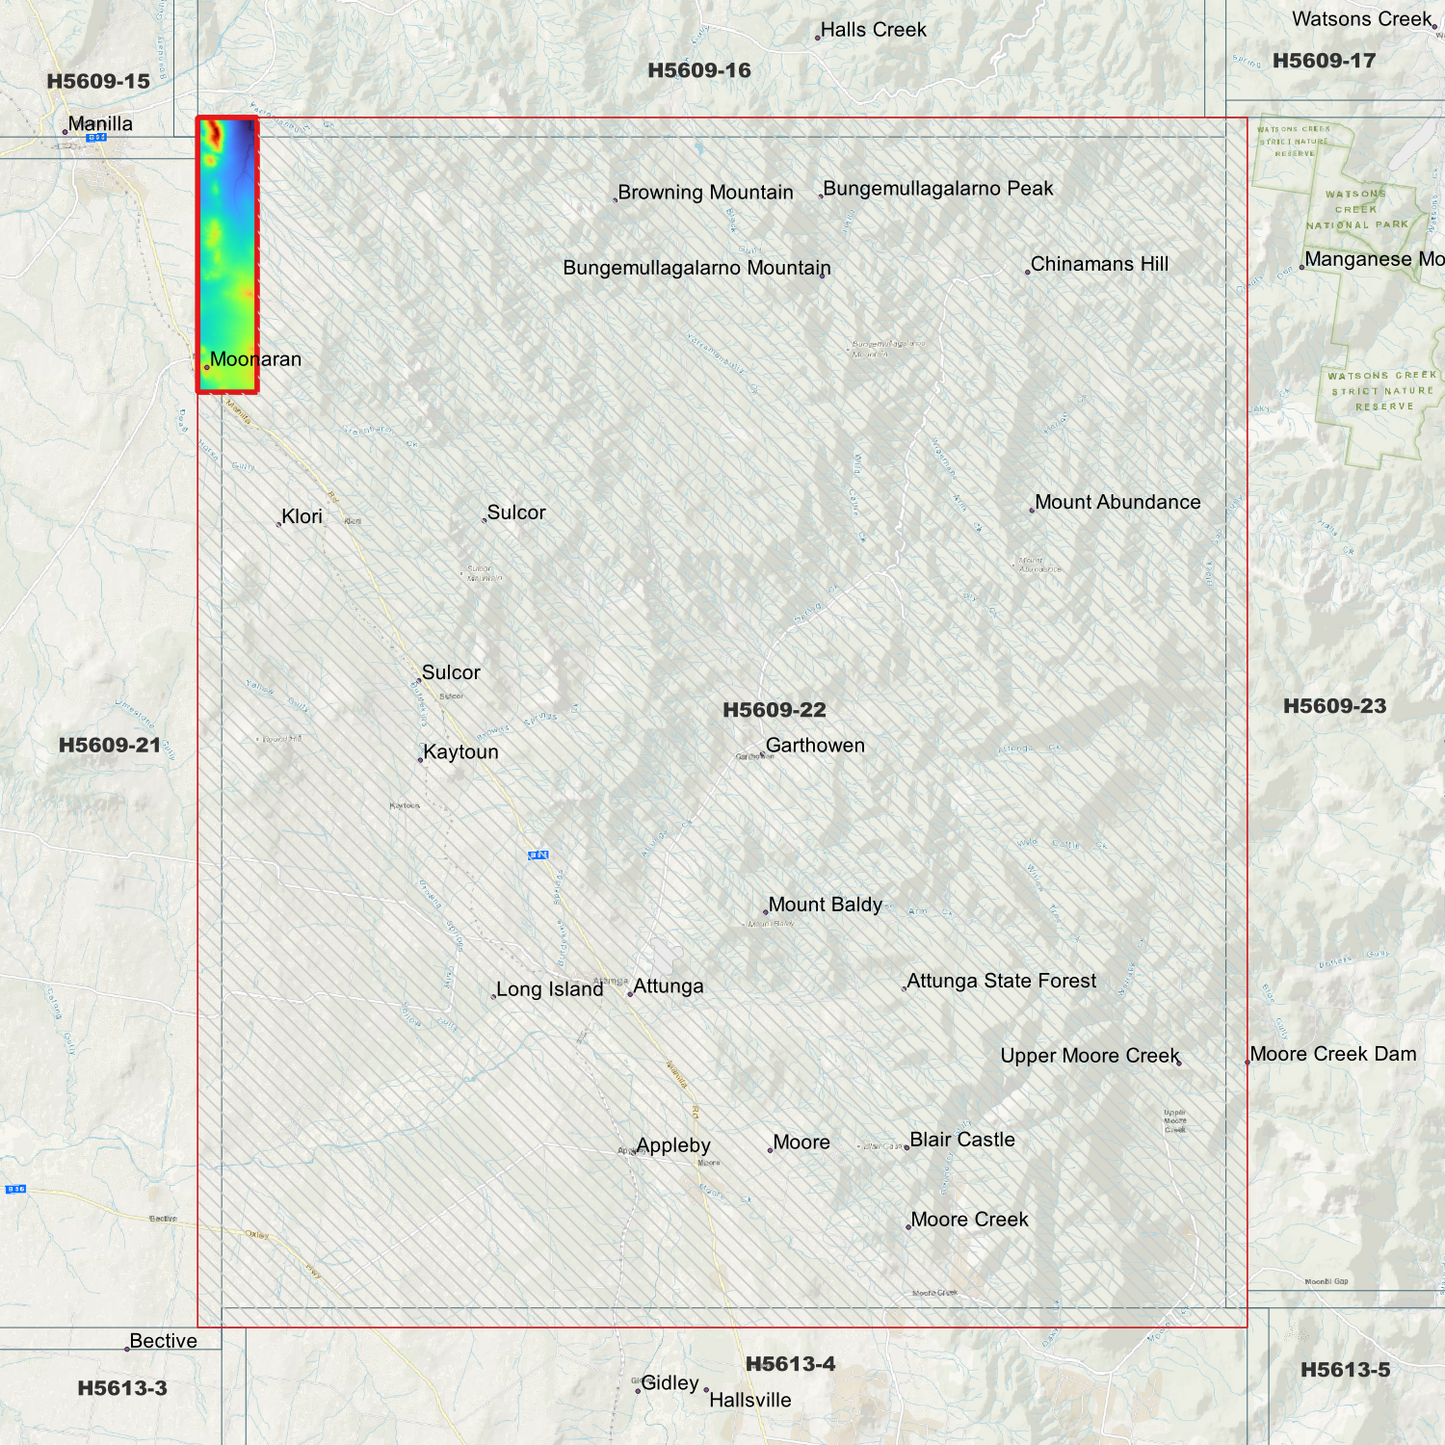Click the Gidley place label
Viewport: 1445px width, 1445px height.
point(669,1383)
